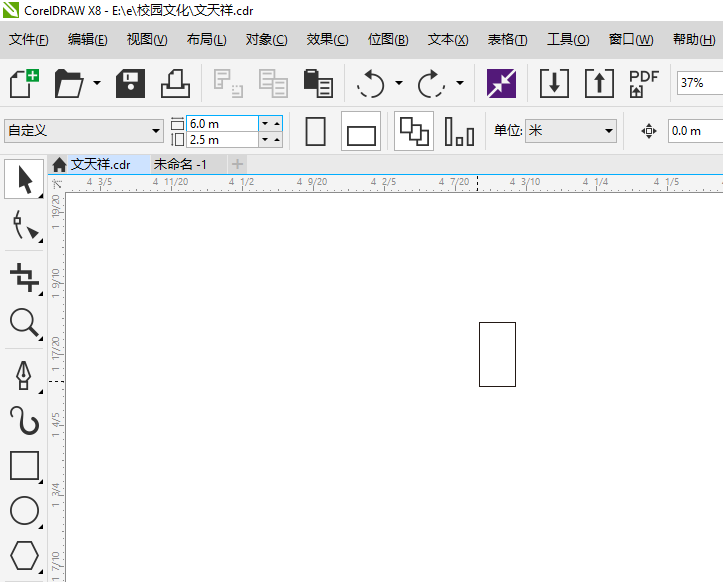Select the Crop tool
Image resolution: width=723 pixels, height=582 pixels.
pyautogui.click(x=24, y=278)
